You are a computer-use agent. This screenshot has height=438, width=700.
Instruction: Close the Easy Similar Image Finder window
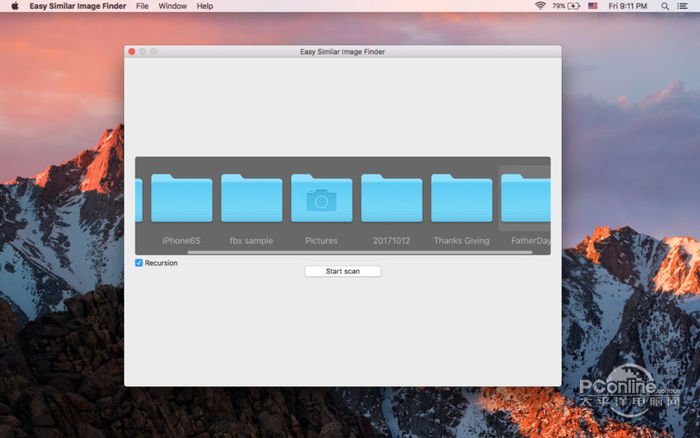pos(132,52)
